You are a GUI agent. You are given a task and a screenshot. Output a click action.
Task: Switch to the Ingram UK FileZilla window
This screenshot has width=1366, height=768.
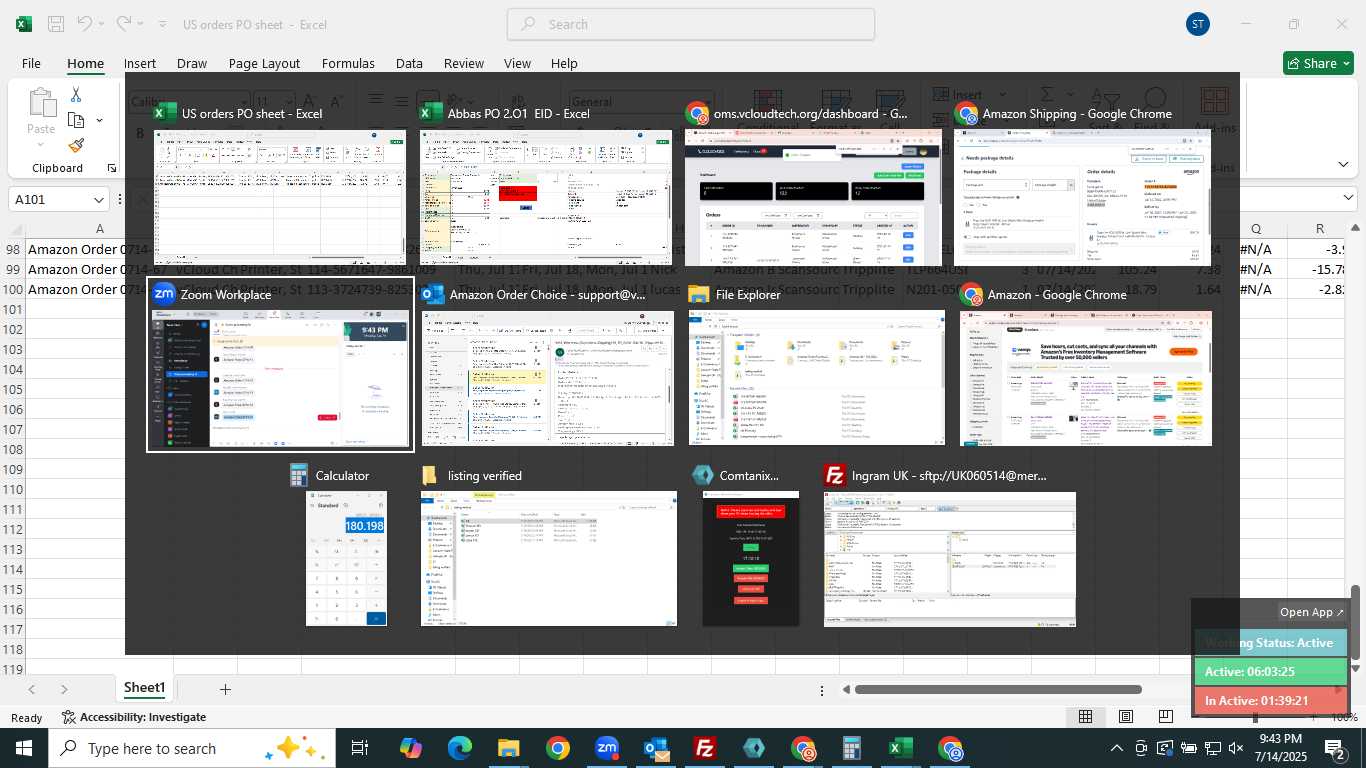click(x=949, y=547)
